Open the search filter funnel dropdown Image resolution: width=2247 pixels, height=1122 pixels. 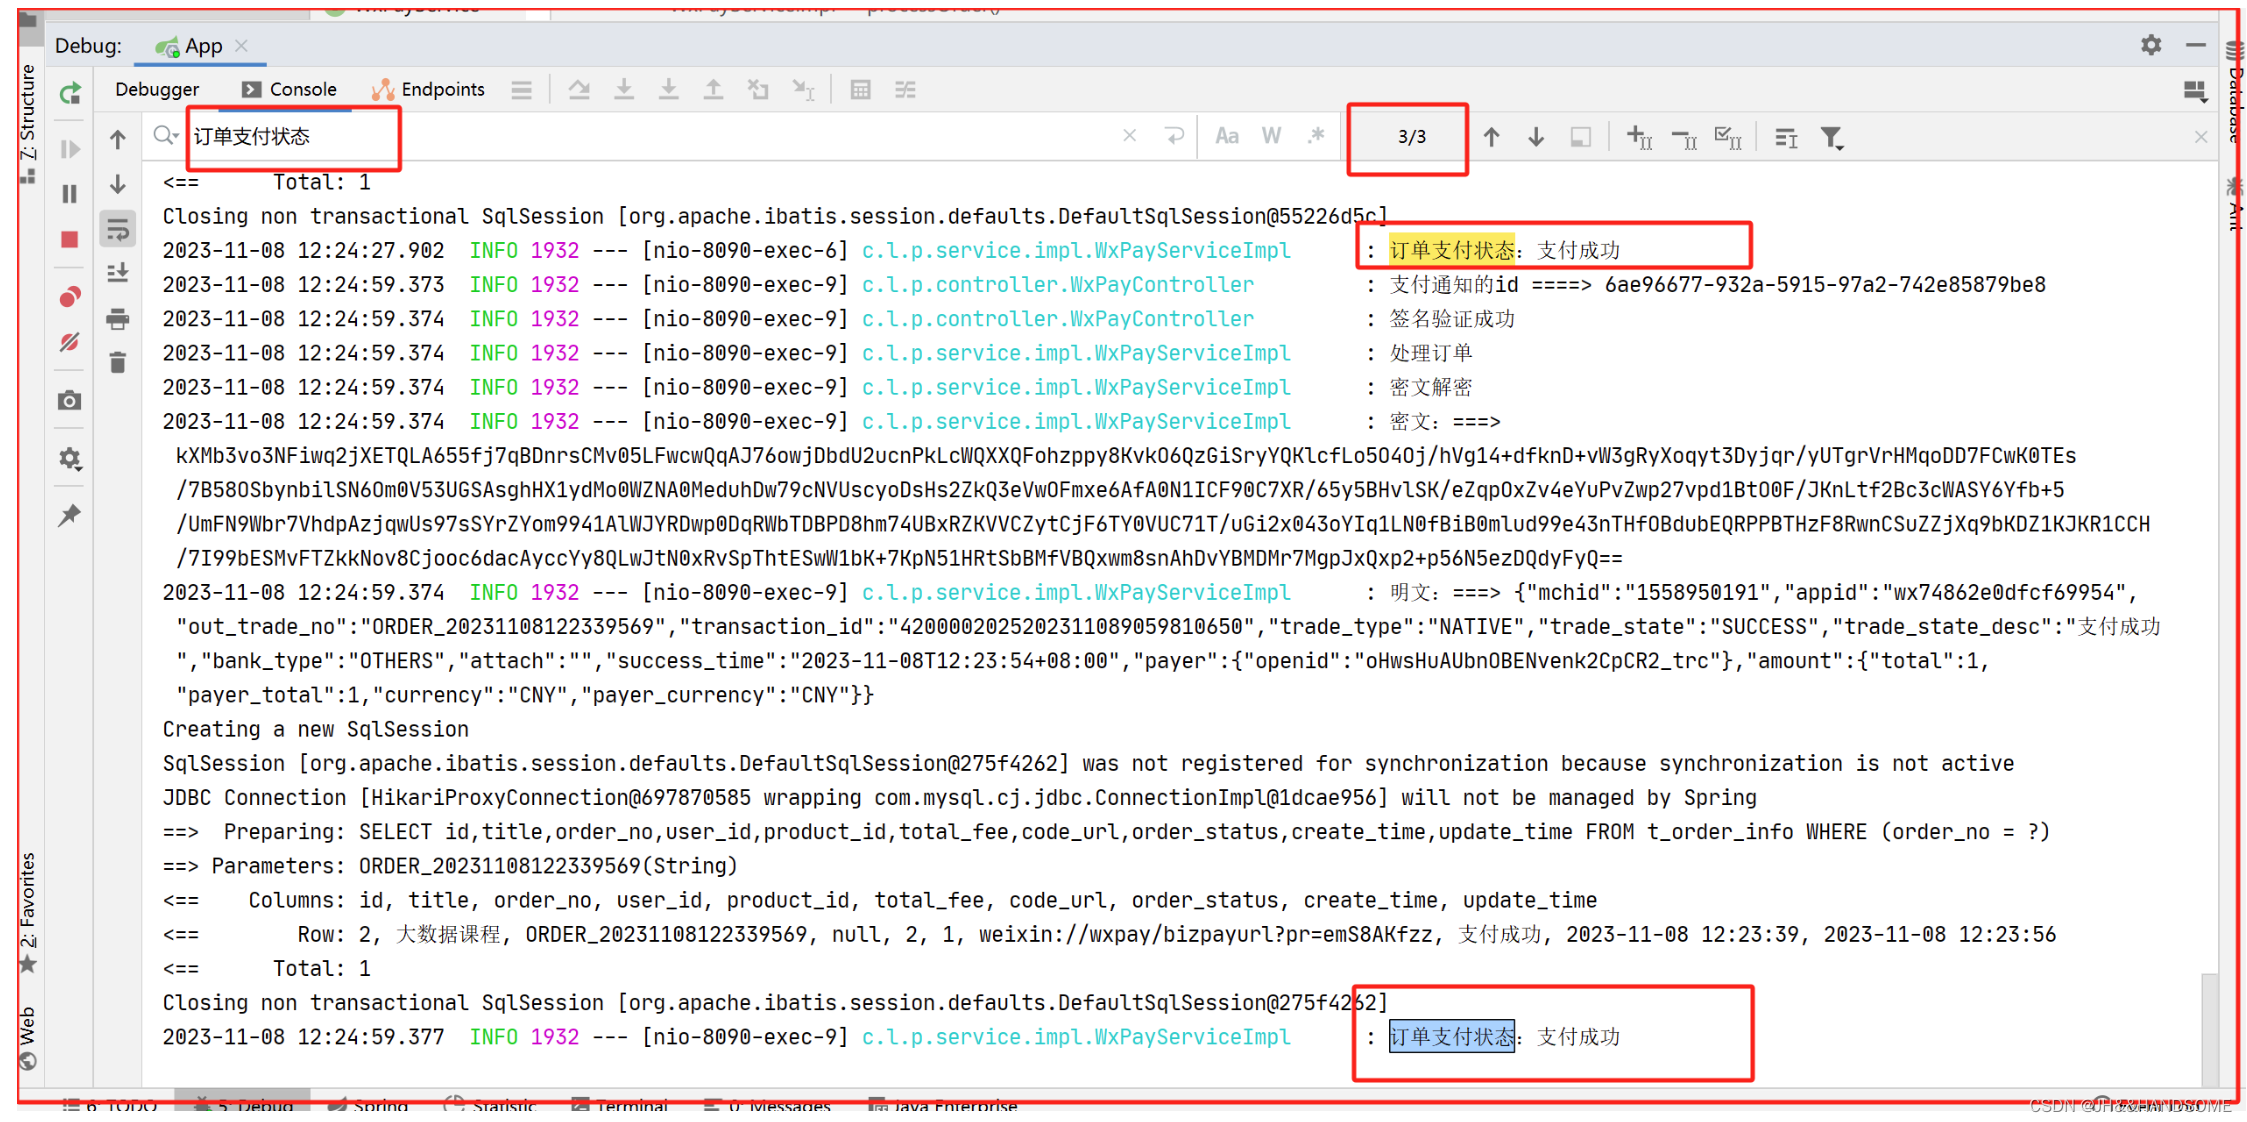(1832, 137)
